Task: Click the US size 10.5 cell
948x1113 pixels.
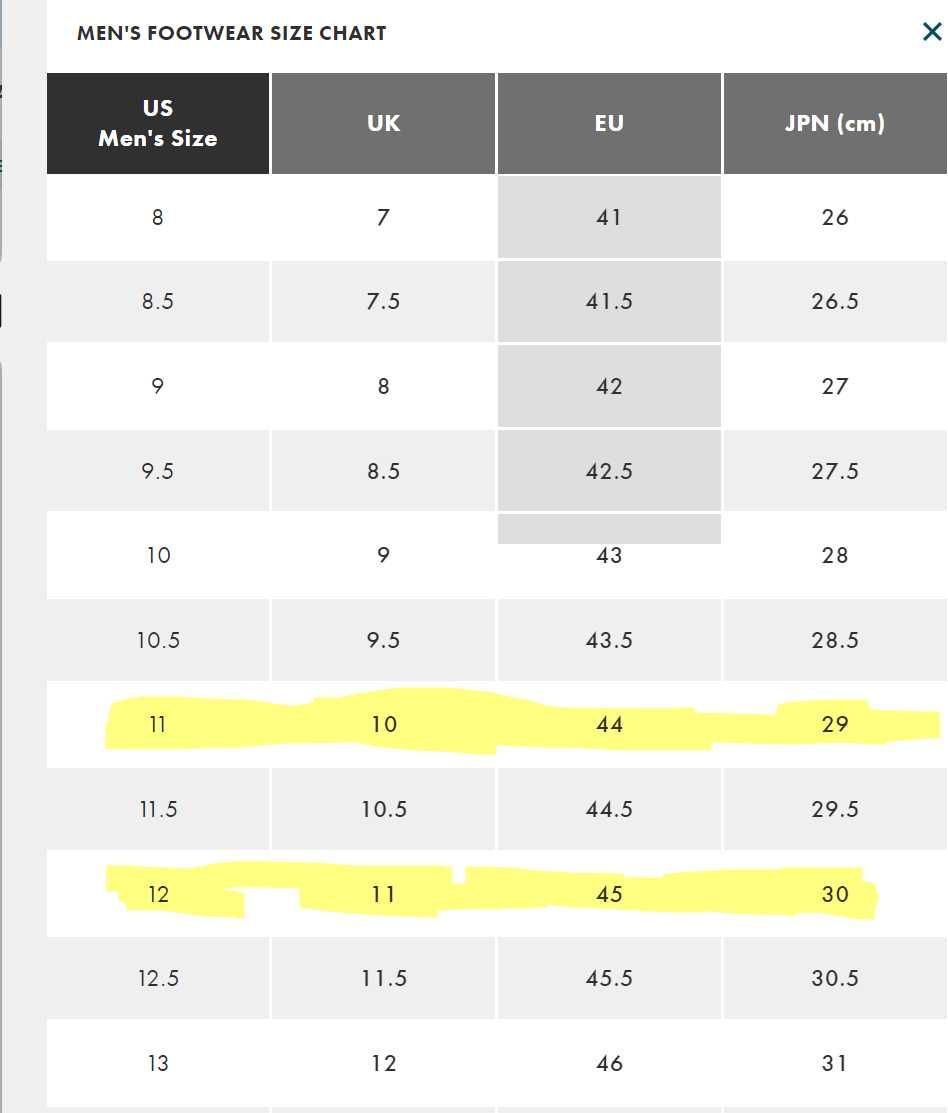Action: [x=158, y=640]
